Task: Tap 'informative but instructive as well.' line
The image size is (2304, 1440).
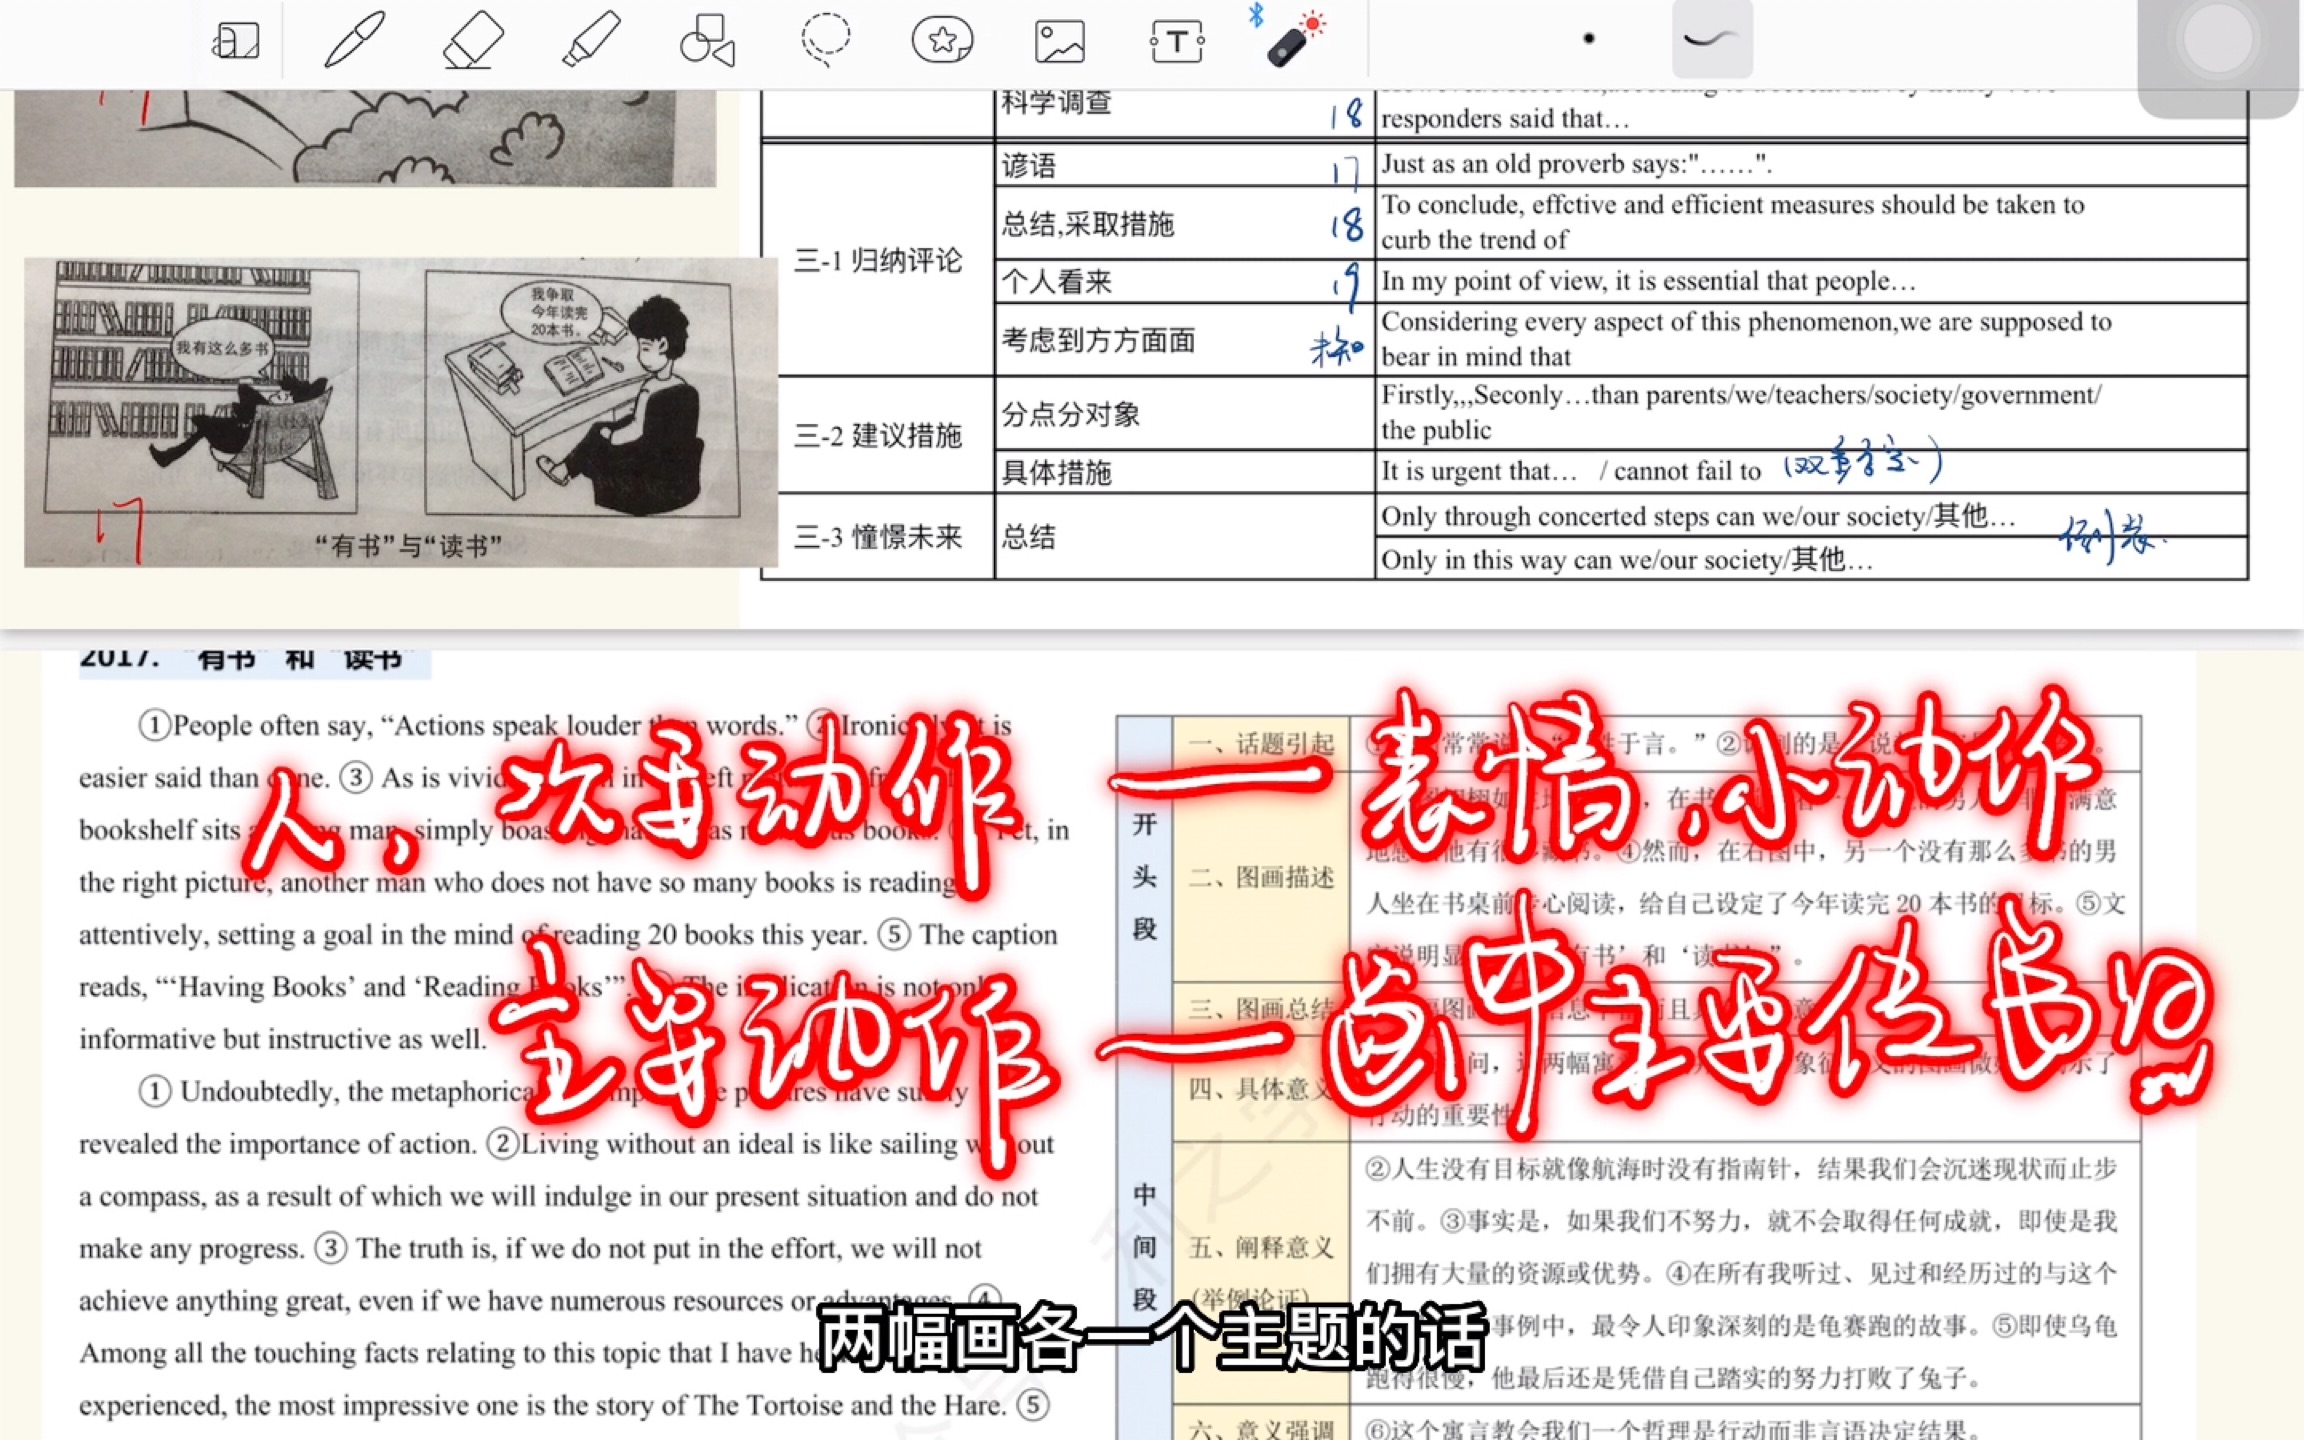Action: [282, 1039]
